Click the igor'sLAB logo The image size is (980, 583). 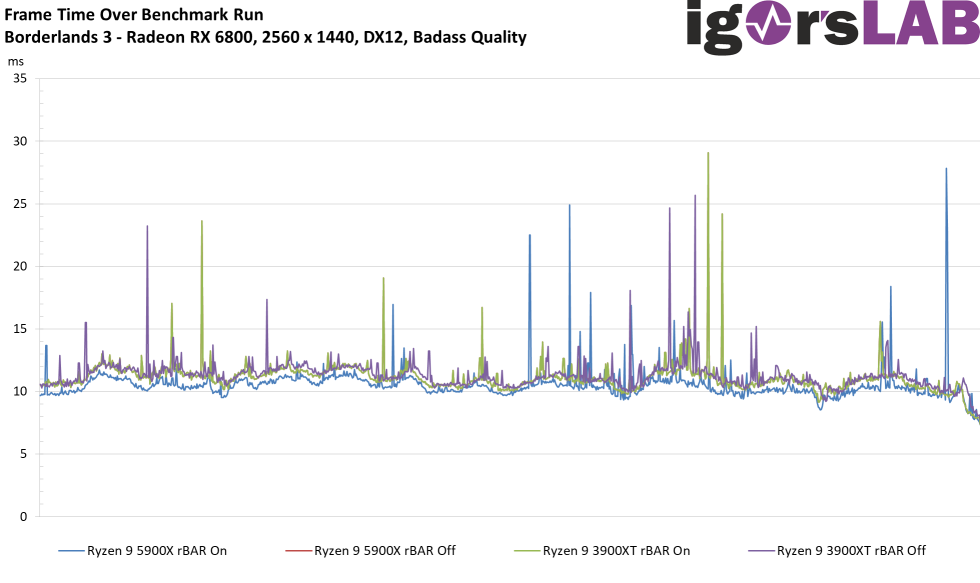pos(832,25)
